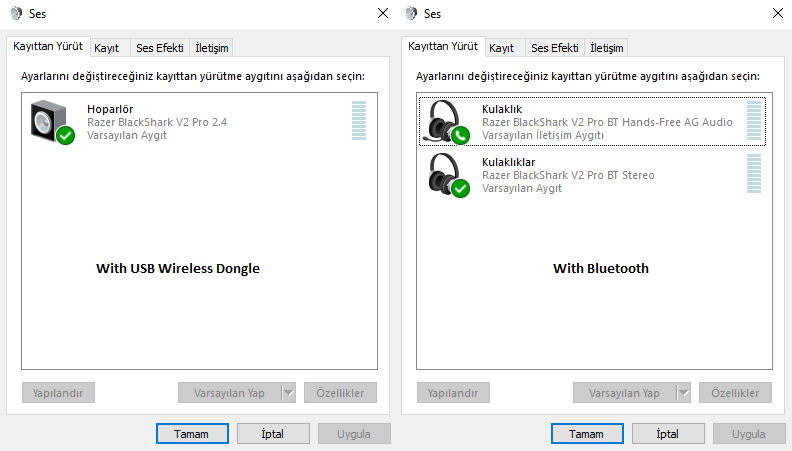Confirm with Tamam in right window
The height and width of the screenshot is (451, 792).
click(x=587, y=434)
